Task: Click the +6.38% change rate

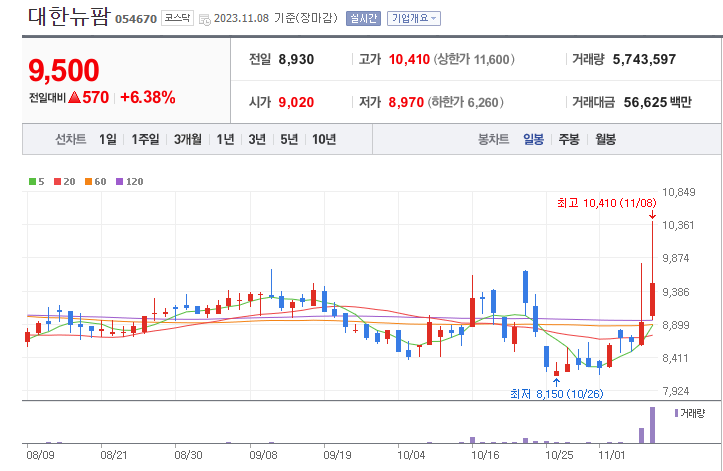Action: 148,97
